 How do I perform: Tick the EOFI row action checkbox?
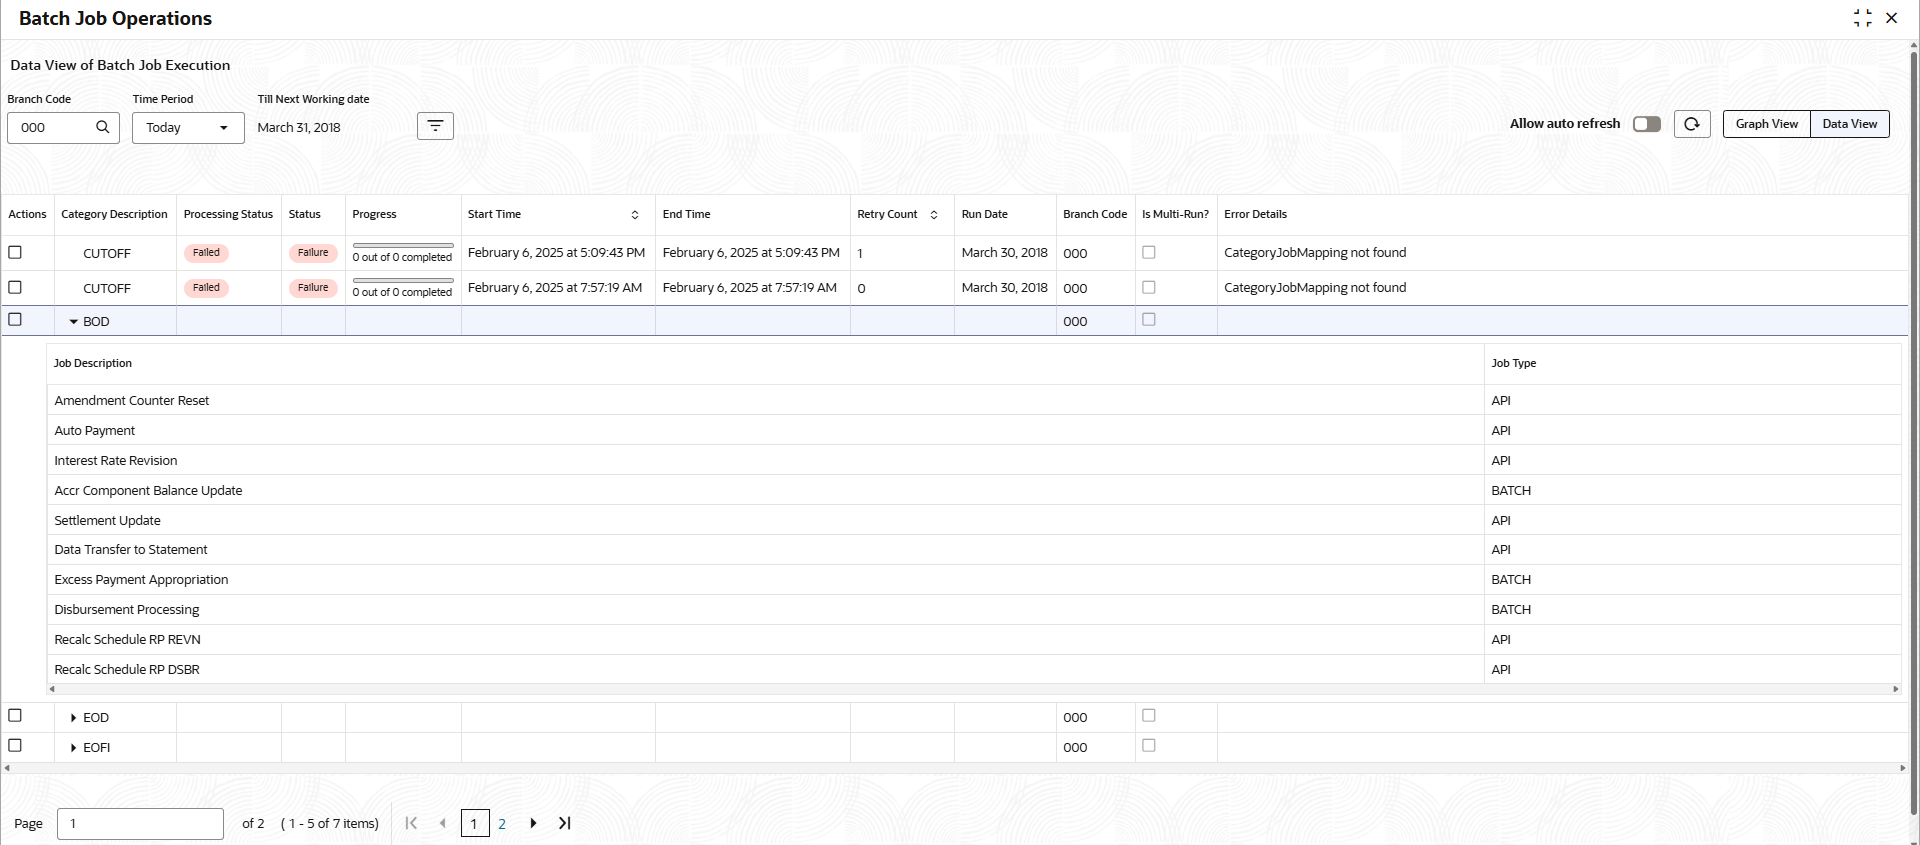coord(15,746)
